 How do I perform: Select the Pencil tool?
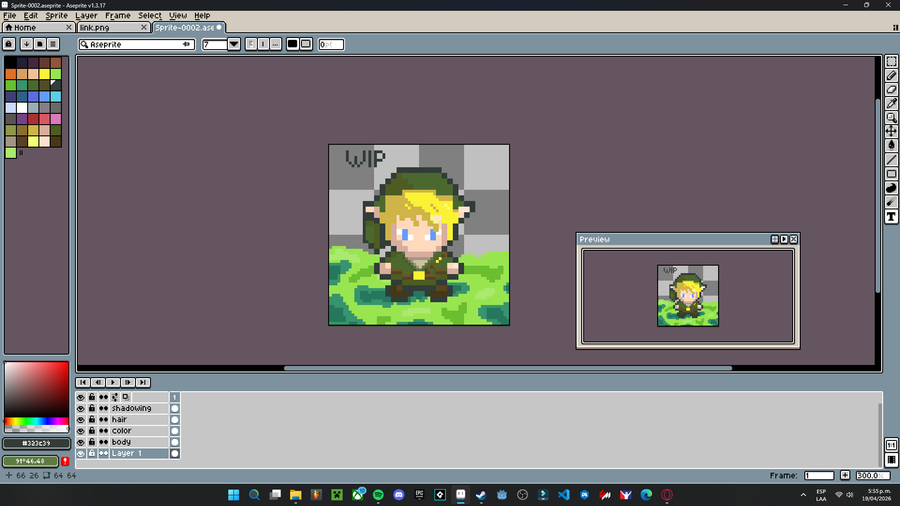pos(891,76)
